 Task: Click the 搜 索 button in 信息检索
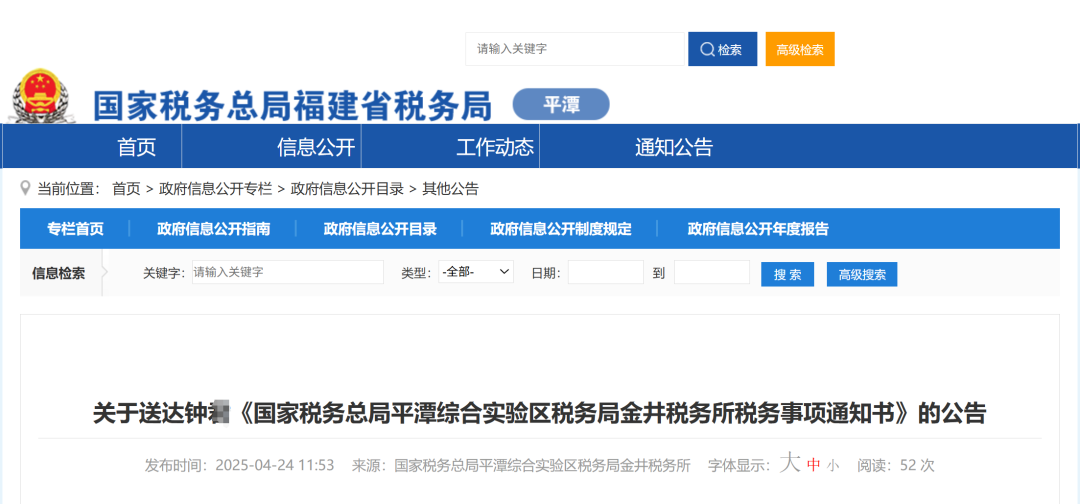(x=787, y=274)
